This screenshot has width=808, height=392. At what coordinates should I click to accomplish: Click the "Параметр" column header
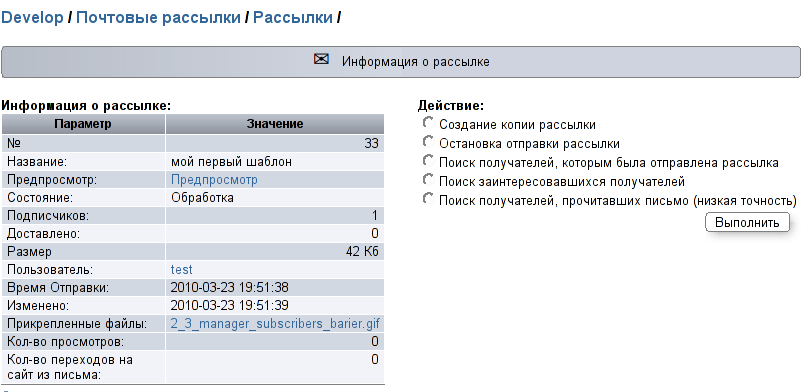[83, 124]
